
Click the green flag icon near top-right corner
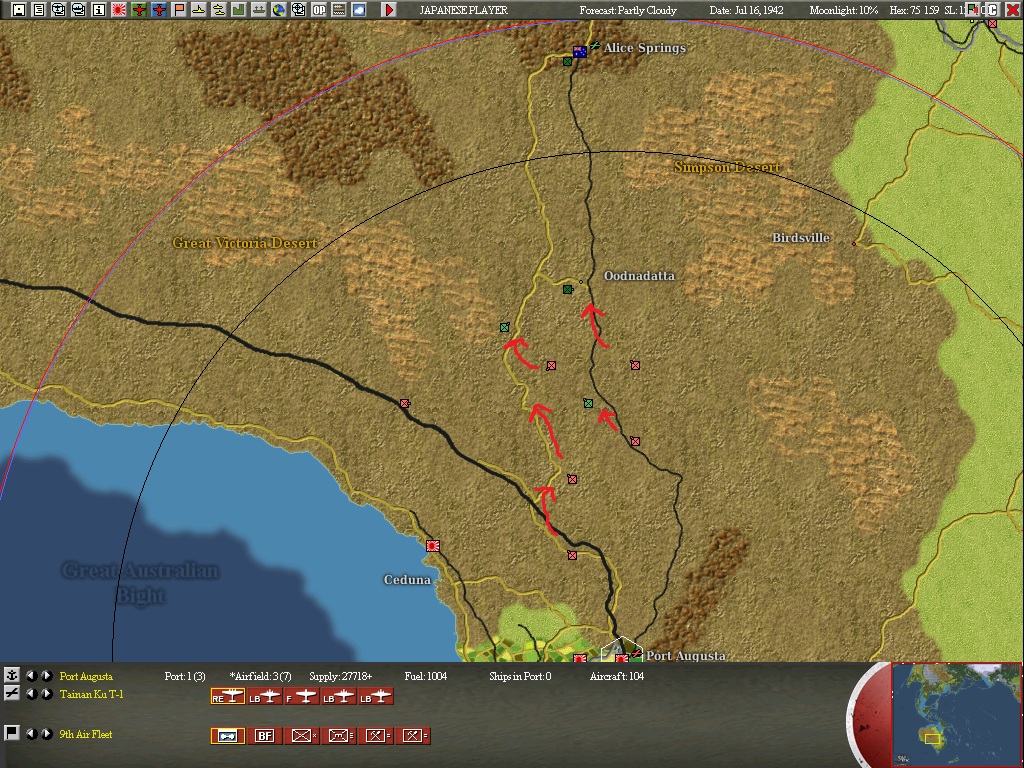(x=974, y=9)
